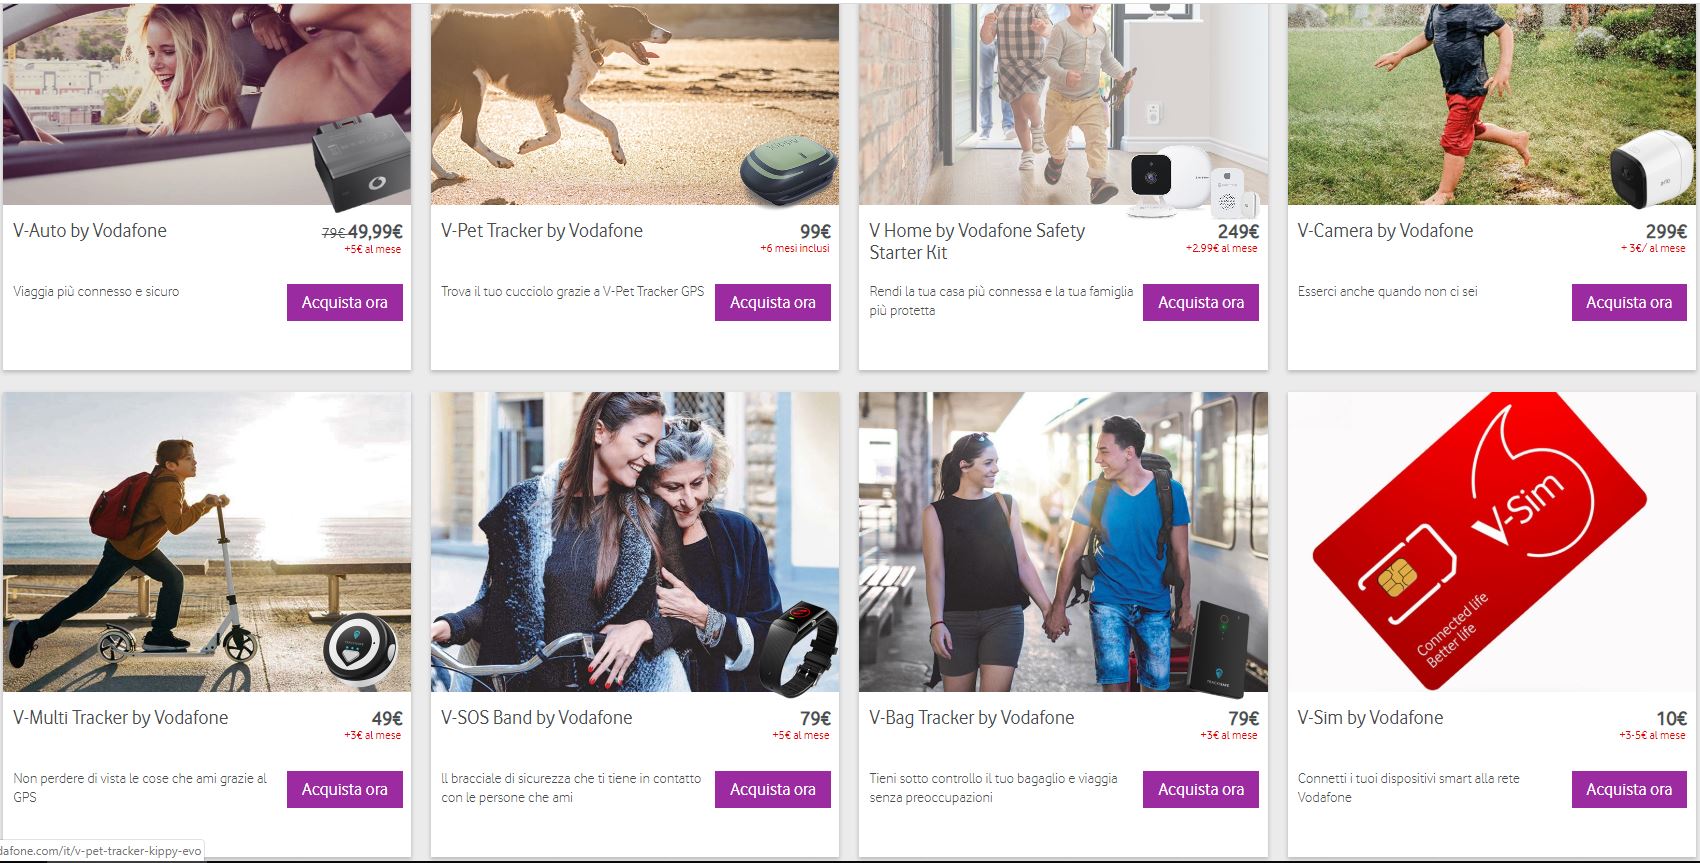Open the boy on scooter image
The height and width of the screenshot is (863, 1700).
click(x=207, y=541)
